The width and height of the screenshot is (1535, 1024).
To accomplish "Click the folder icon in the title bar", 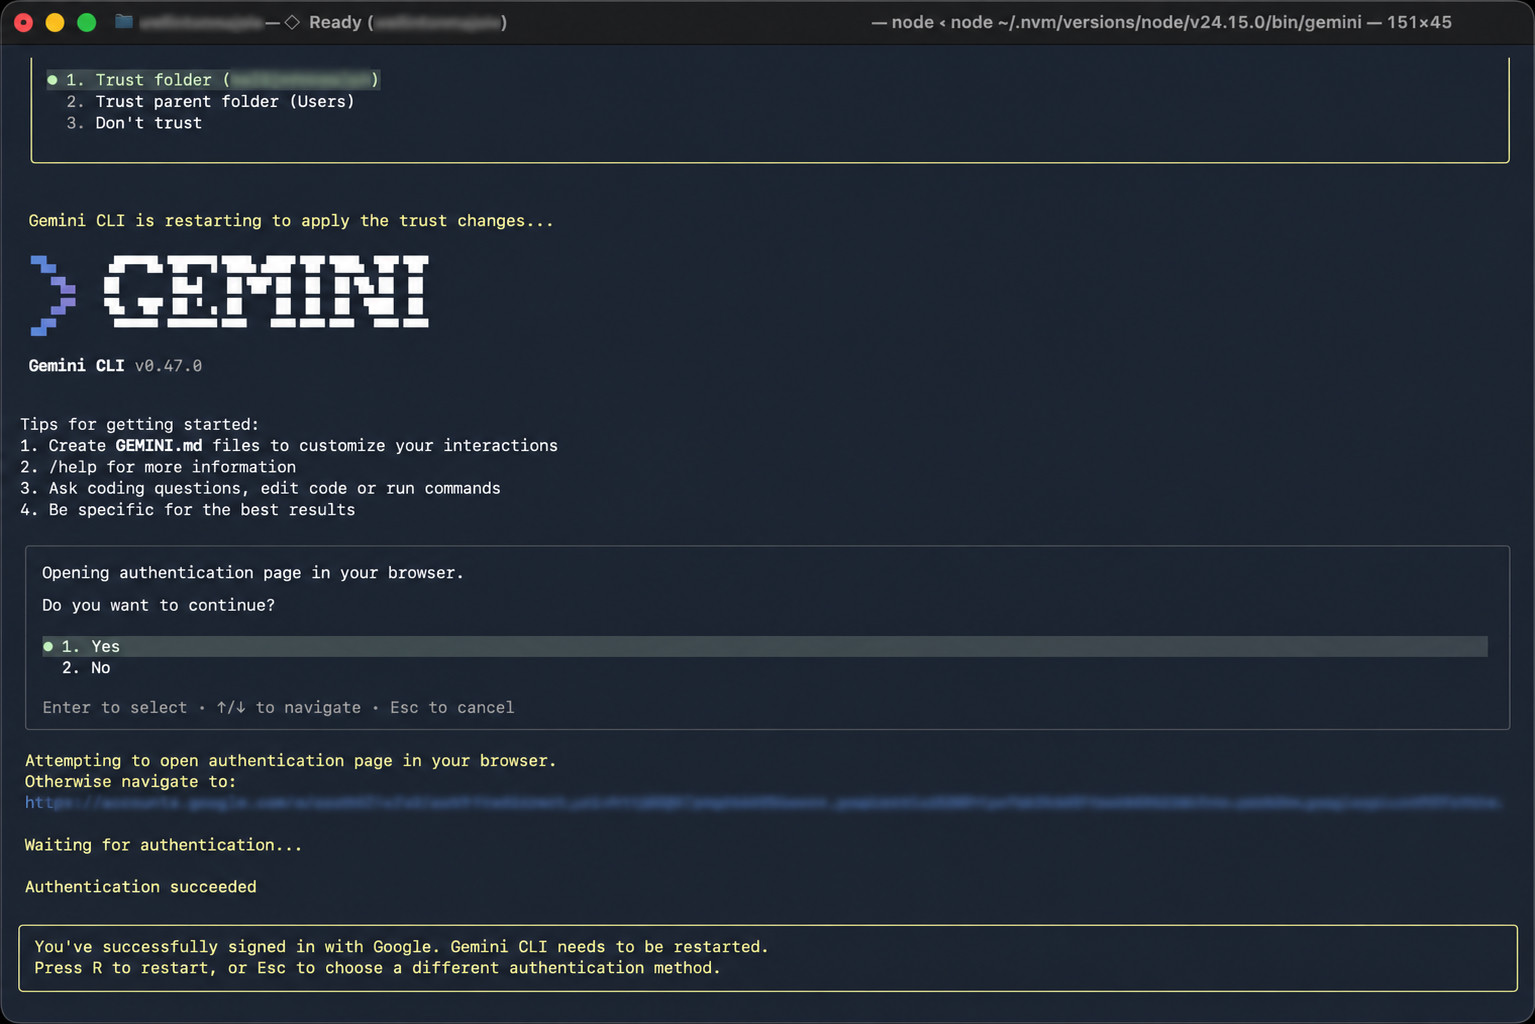I will click(124, 21).
